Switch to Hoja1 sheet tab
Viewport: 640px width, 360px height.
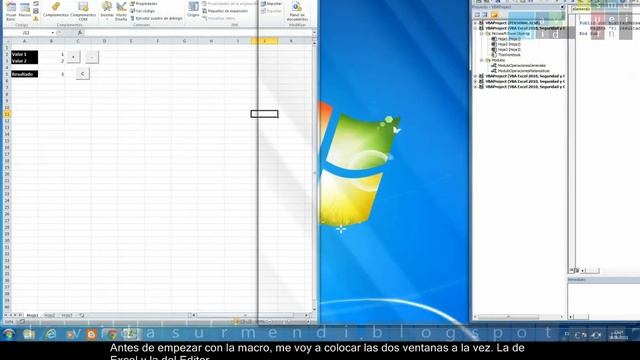[32, 316]
